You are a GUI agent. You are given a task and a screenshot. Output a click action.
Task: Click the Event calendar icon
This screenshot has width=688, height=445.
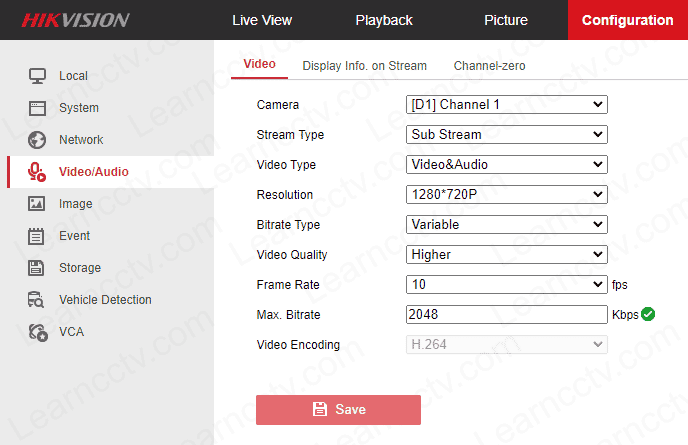point(37,236)
